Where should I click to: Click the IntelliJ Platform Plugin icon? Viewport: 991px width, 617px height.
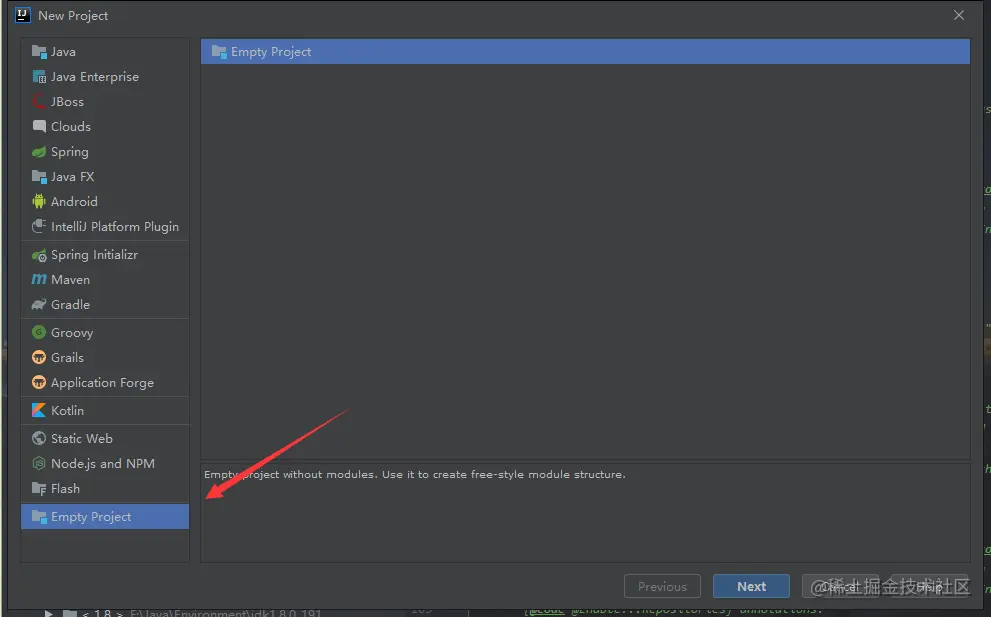[x=39, y=226]
